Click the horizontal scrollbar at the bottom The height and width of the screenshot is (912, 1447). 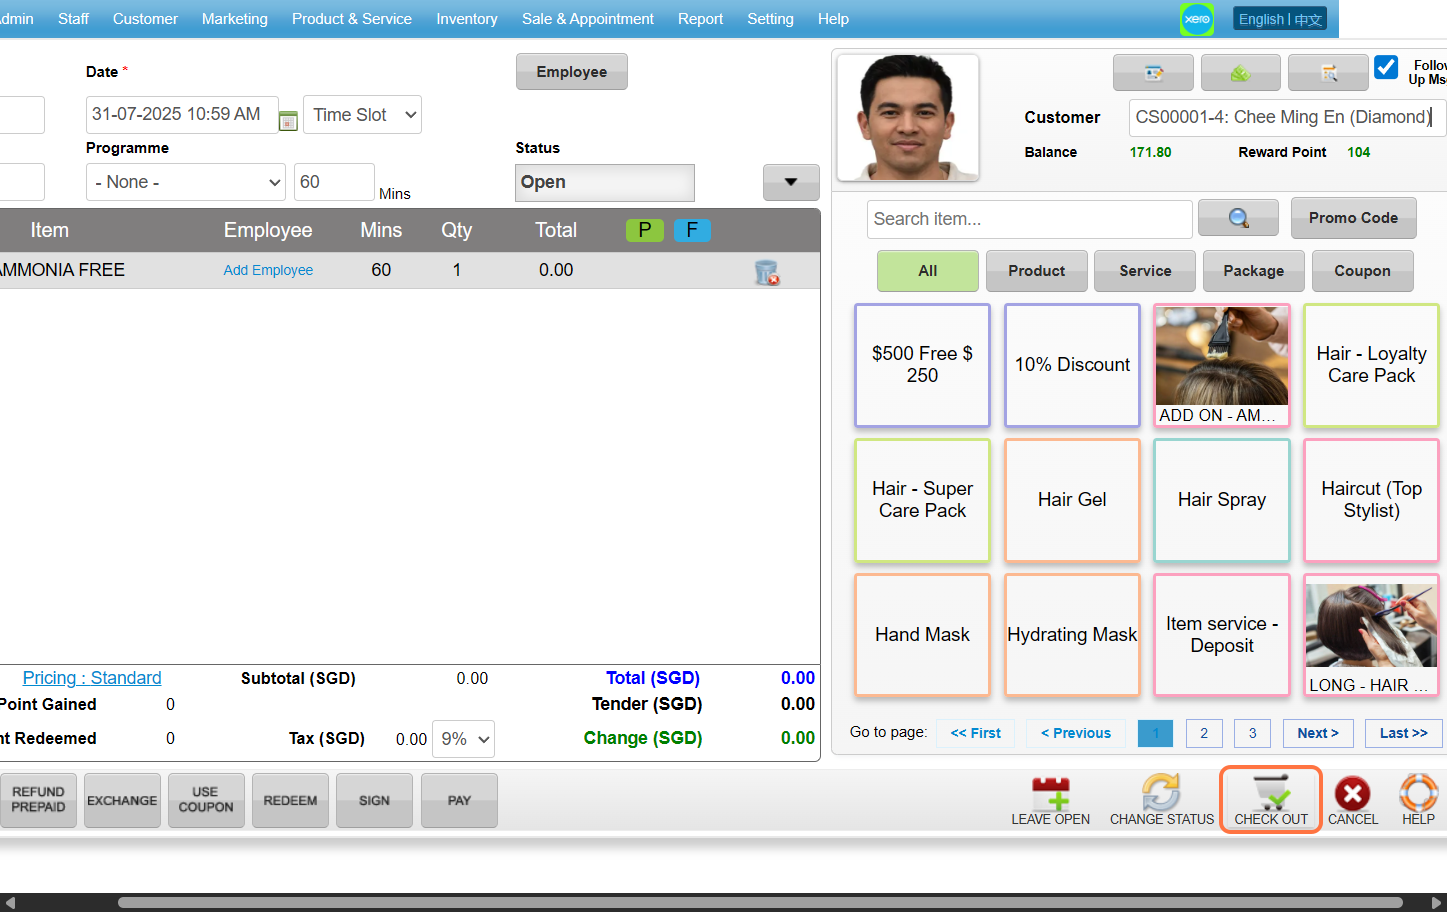coord(760,902)
